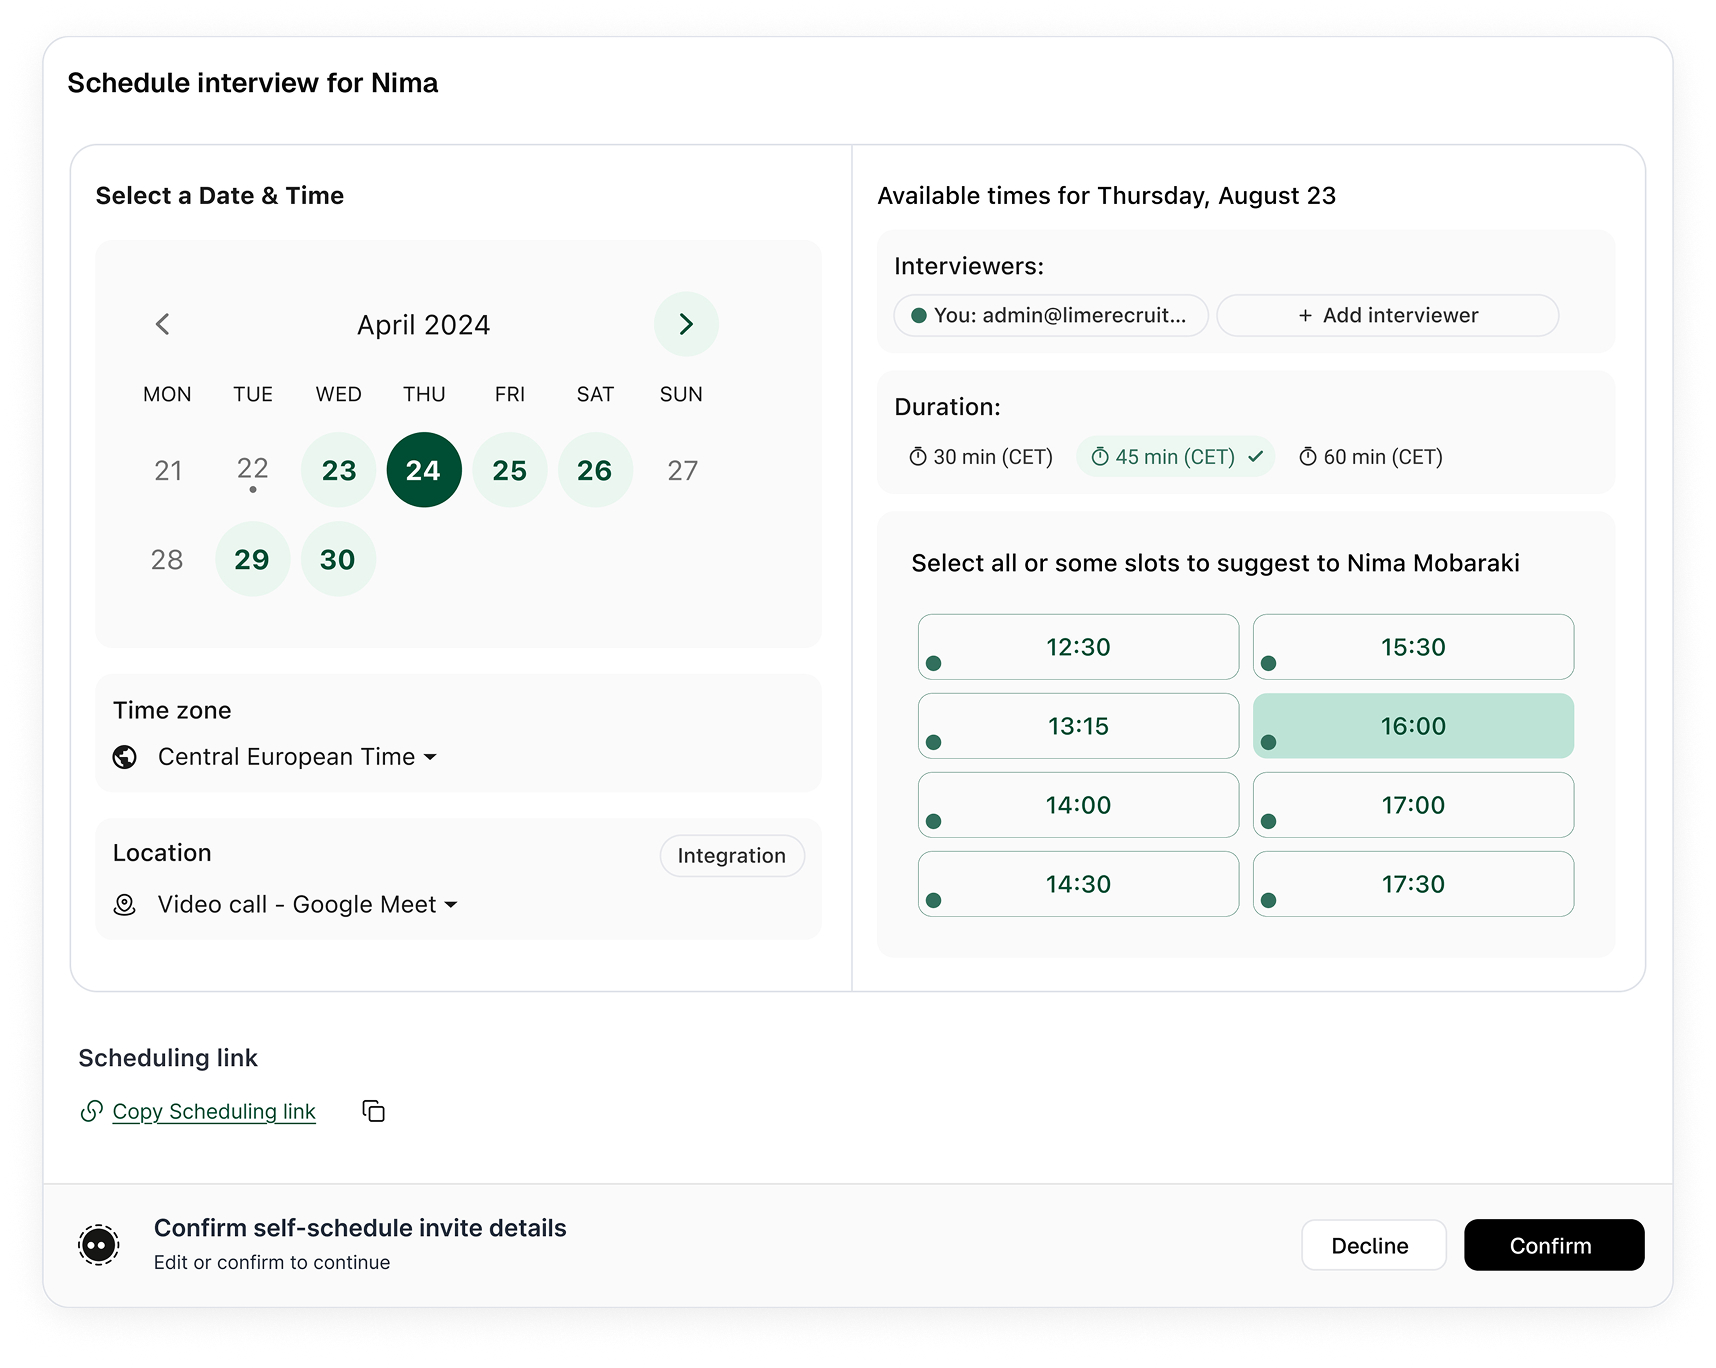Toggle the 14:00 time slot

pos(1079,805)
